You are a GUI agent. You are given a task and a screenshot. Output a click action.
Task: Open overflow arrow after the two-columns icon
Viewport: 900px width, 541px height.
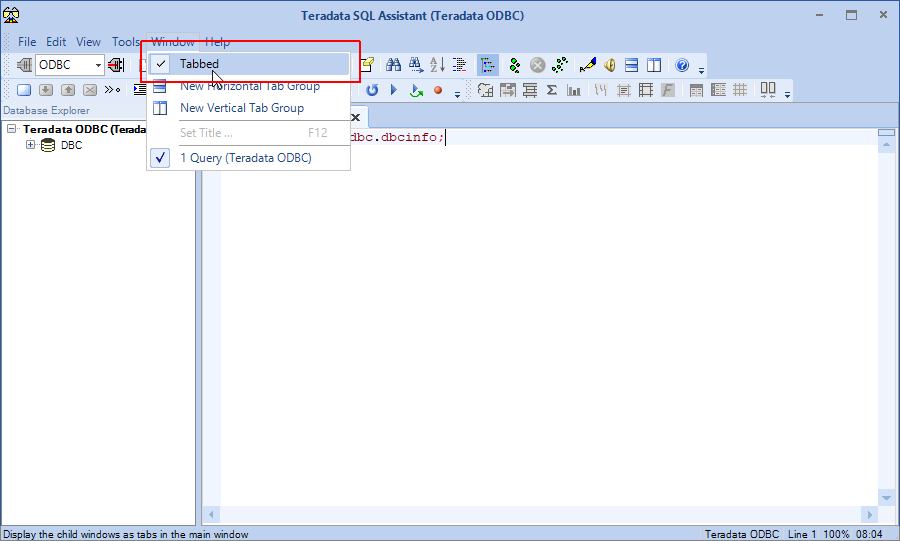point(787,95)
